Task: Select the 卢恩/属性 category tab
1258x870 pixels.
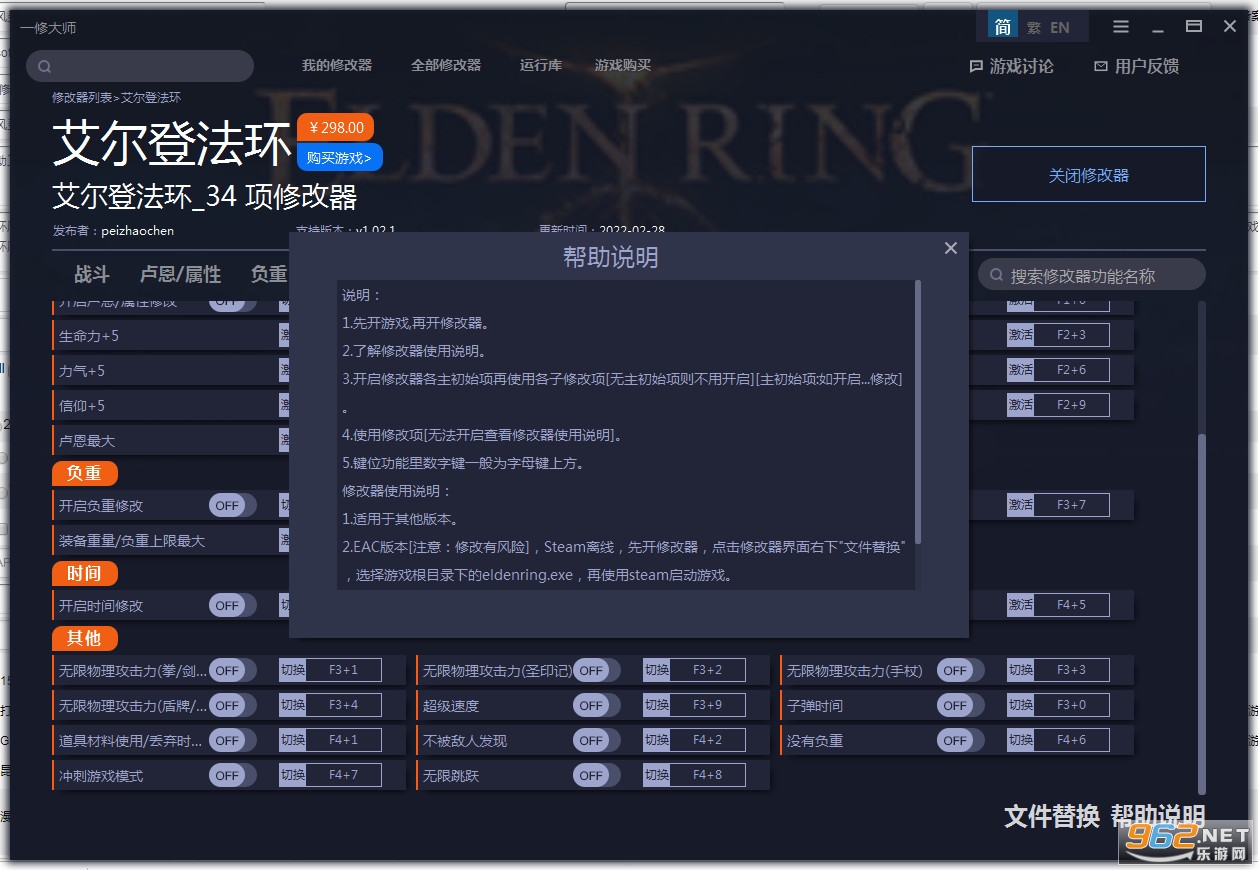Action: pyautogui.click(x=181, y=274)
